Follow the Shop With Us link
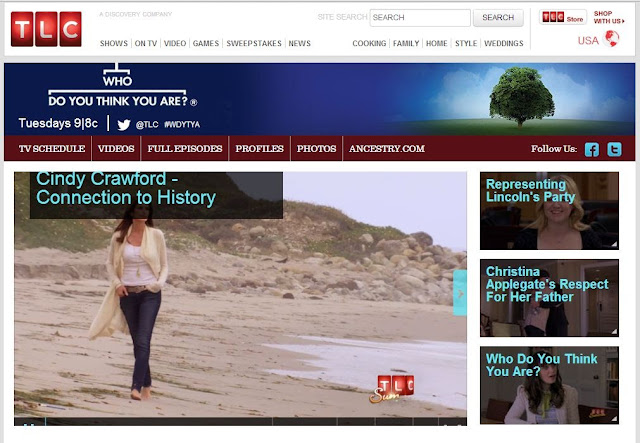The image size is (640, 443). (x=609, y=17)
